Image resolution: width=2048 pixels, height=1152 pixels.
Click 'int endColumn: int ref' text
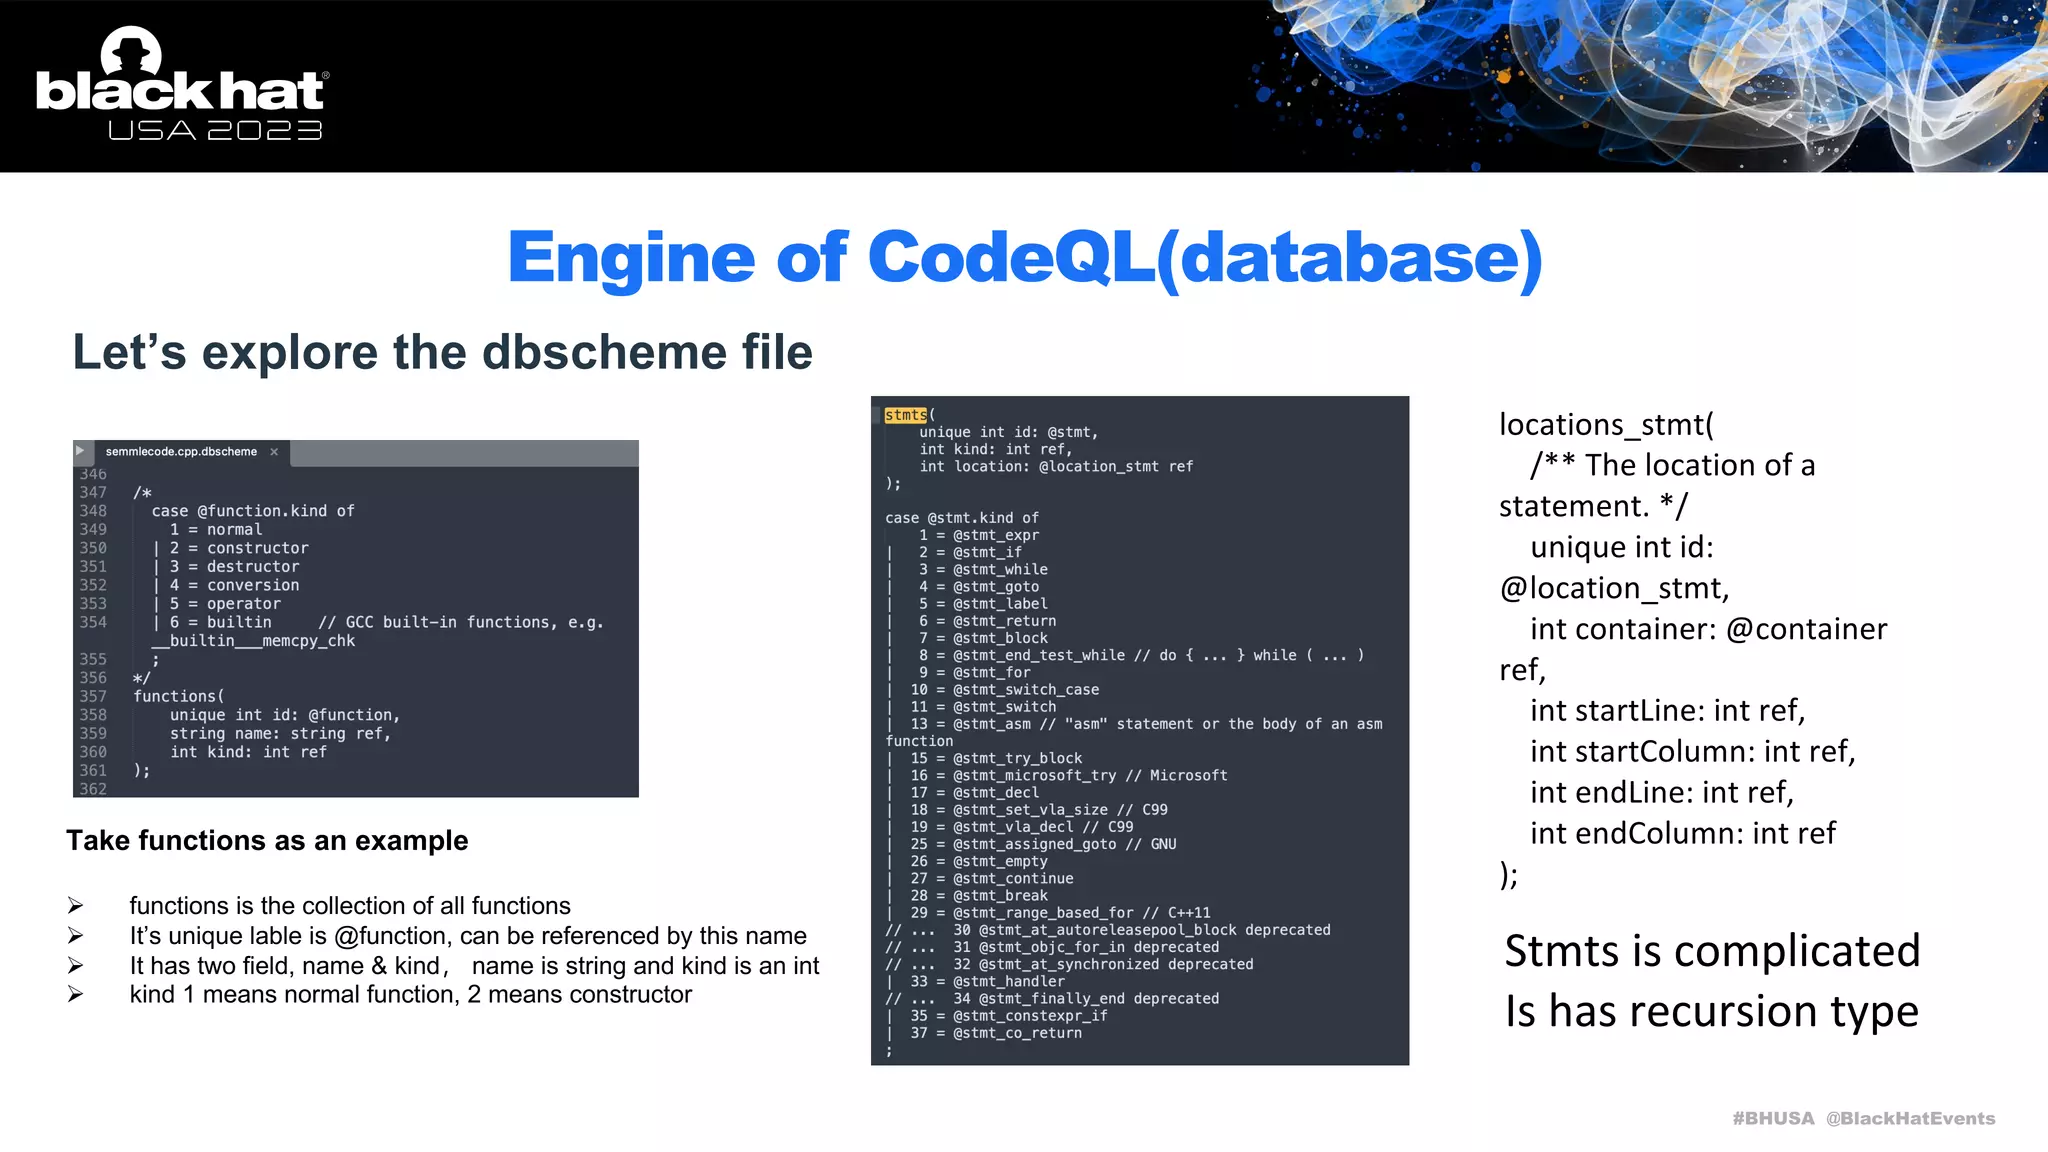pyautogui.click(x=1683, y=834)
